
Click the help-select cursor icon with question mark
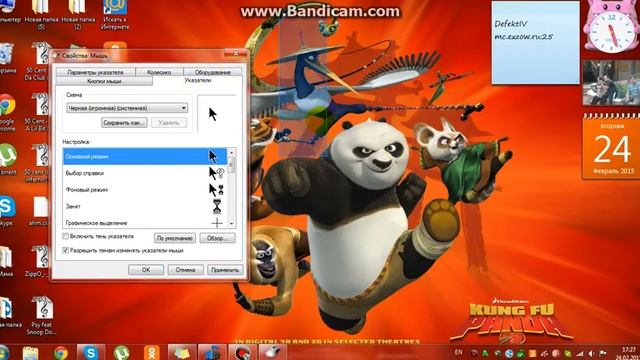pyautogui.click(x=216, y=173)
